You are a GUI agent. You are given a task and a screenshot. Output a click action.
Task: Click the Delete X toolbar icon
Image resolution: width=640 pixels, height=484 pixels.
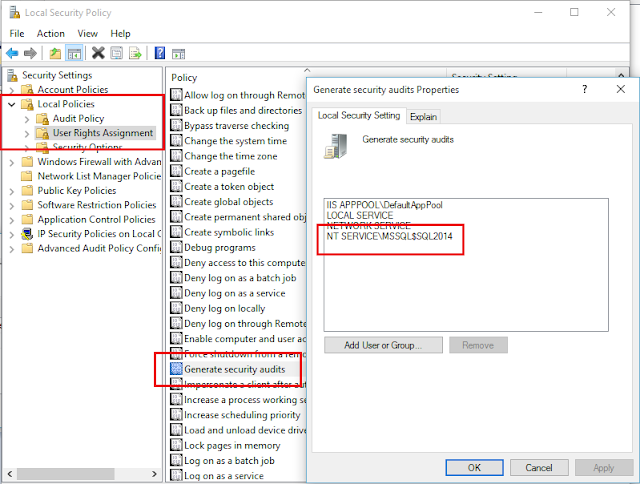pos(98,53)
